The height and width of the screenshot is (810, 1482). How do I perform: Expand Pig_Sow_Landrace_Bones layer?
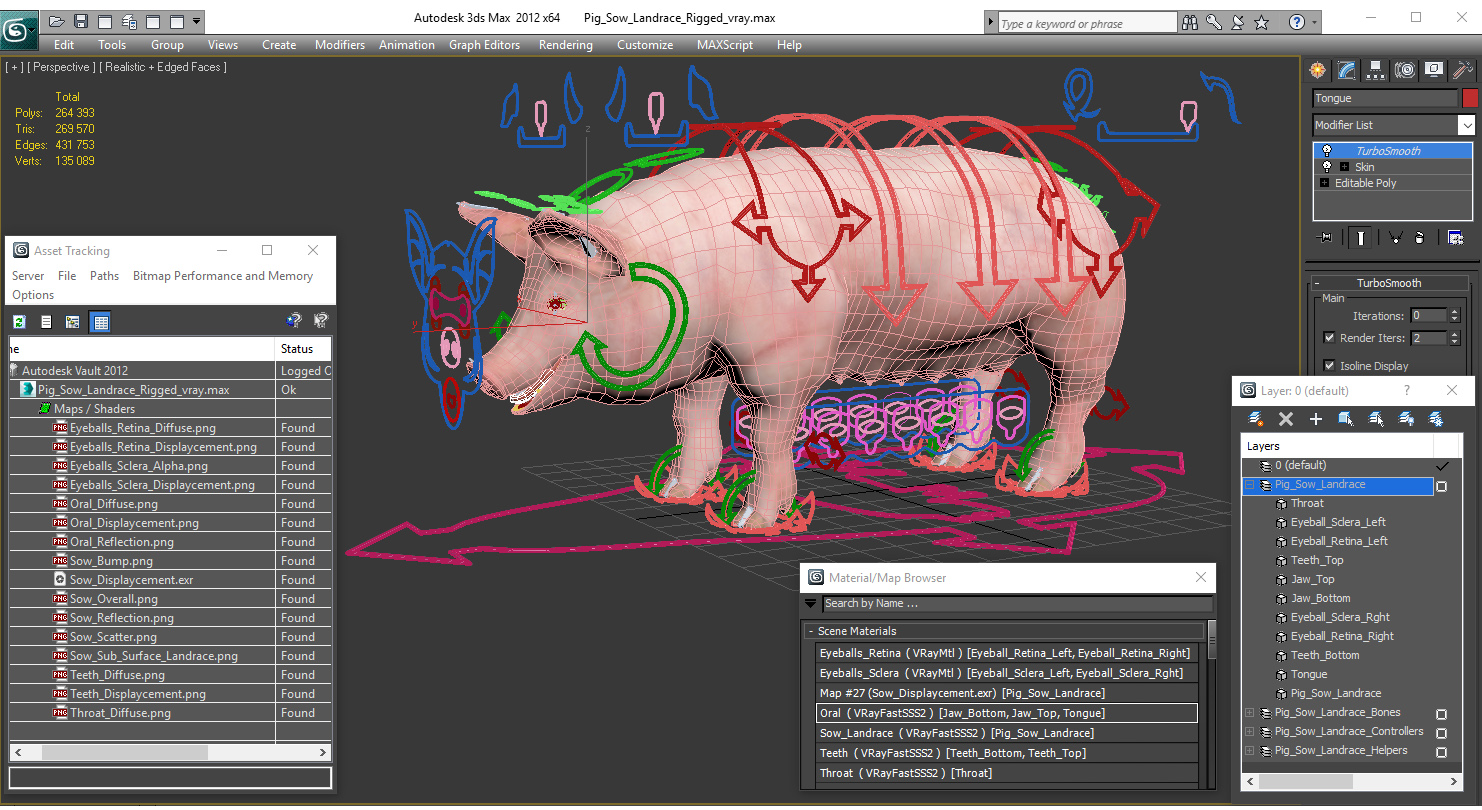[1249, 713]
